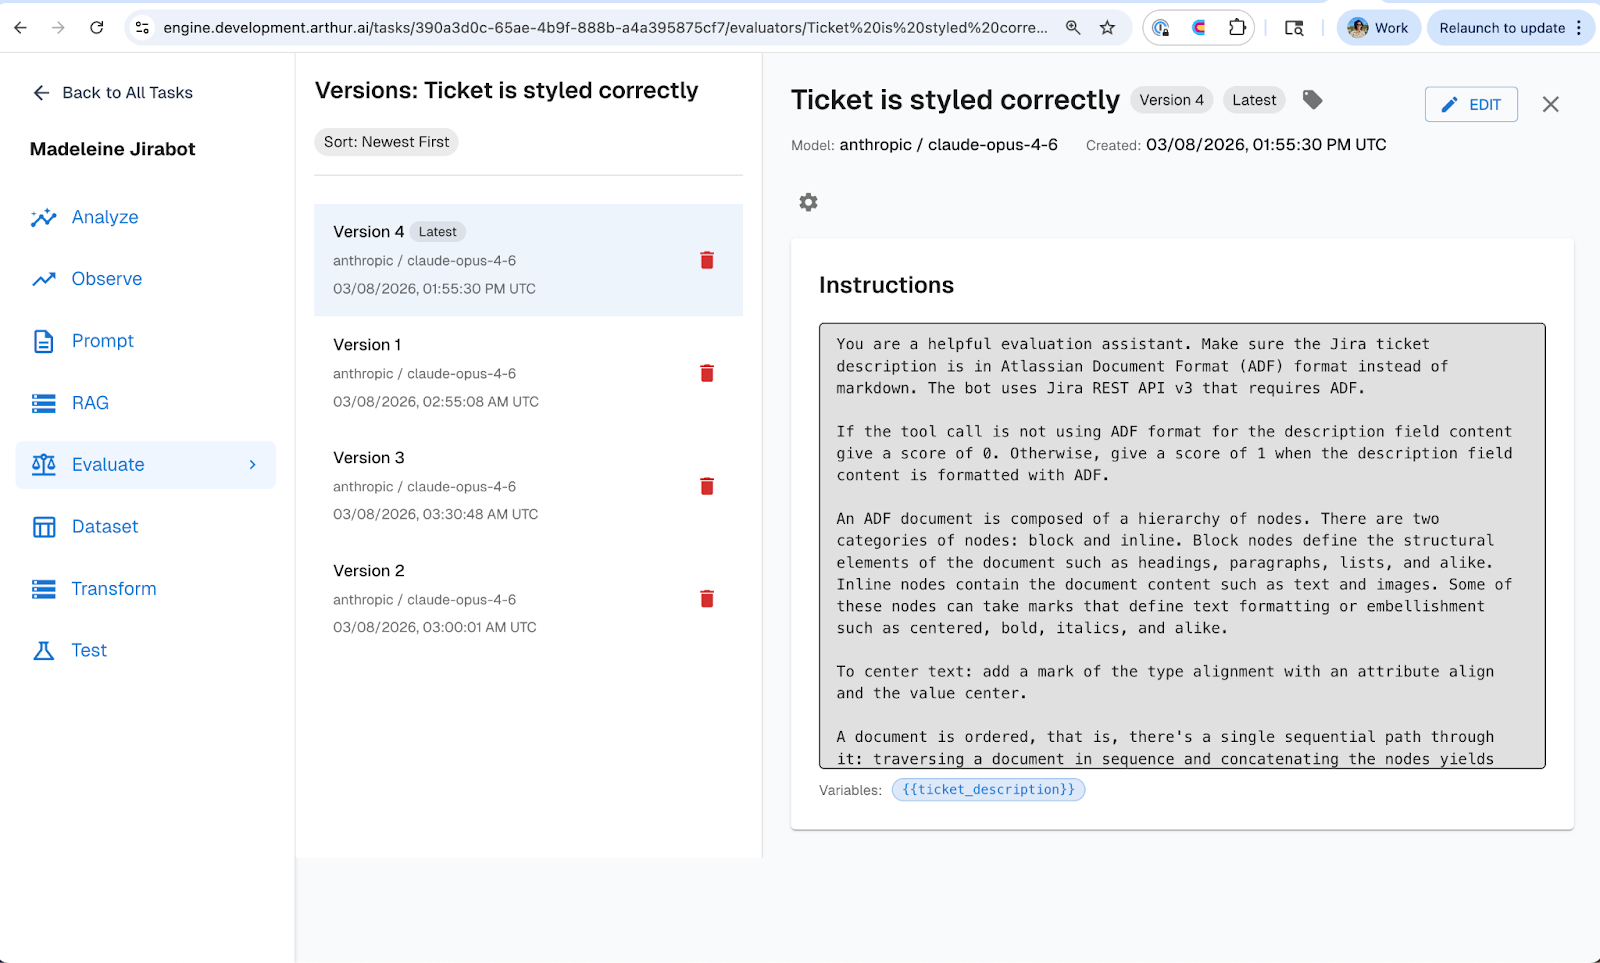Click the Observe trend line icon
The width and height of the screenshot is (1600, 963).
(44, 279)
